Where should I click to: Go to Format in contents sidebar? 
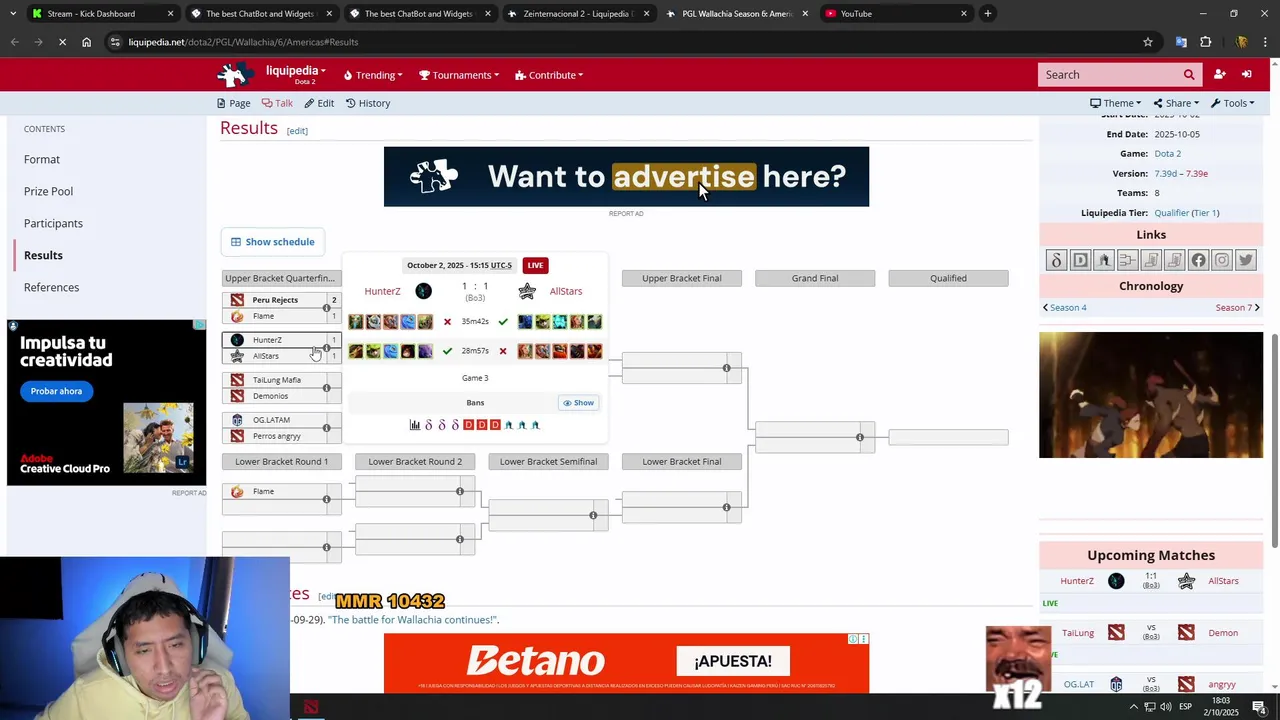[x=42, y=159]
